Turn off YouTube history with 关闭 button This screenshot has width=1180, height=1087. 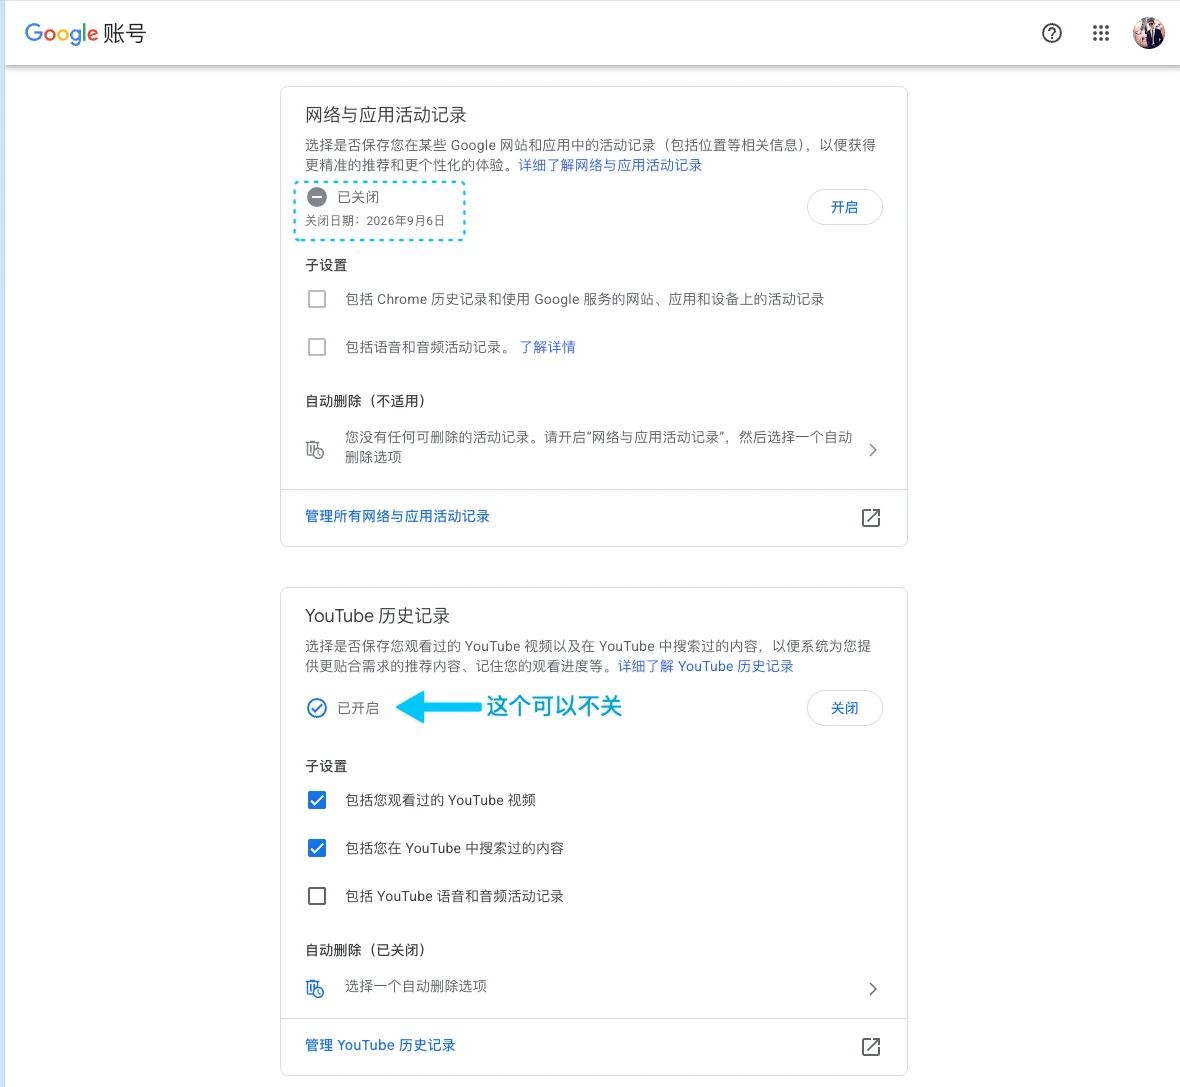point(844,708)
